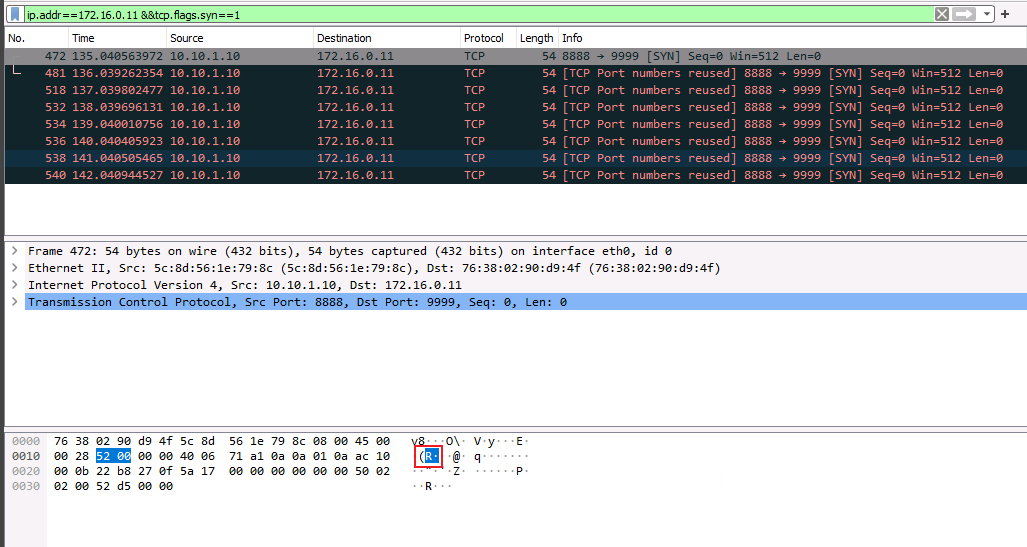Click the Protocol column header
Viewport: 1027px width, 547px height.
coord(484,38)
